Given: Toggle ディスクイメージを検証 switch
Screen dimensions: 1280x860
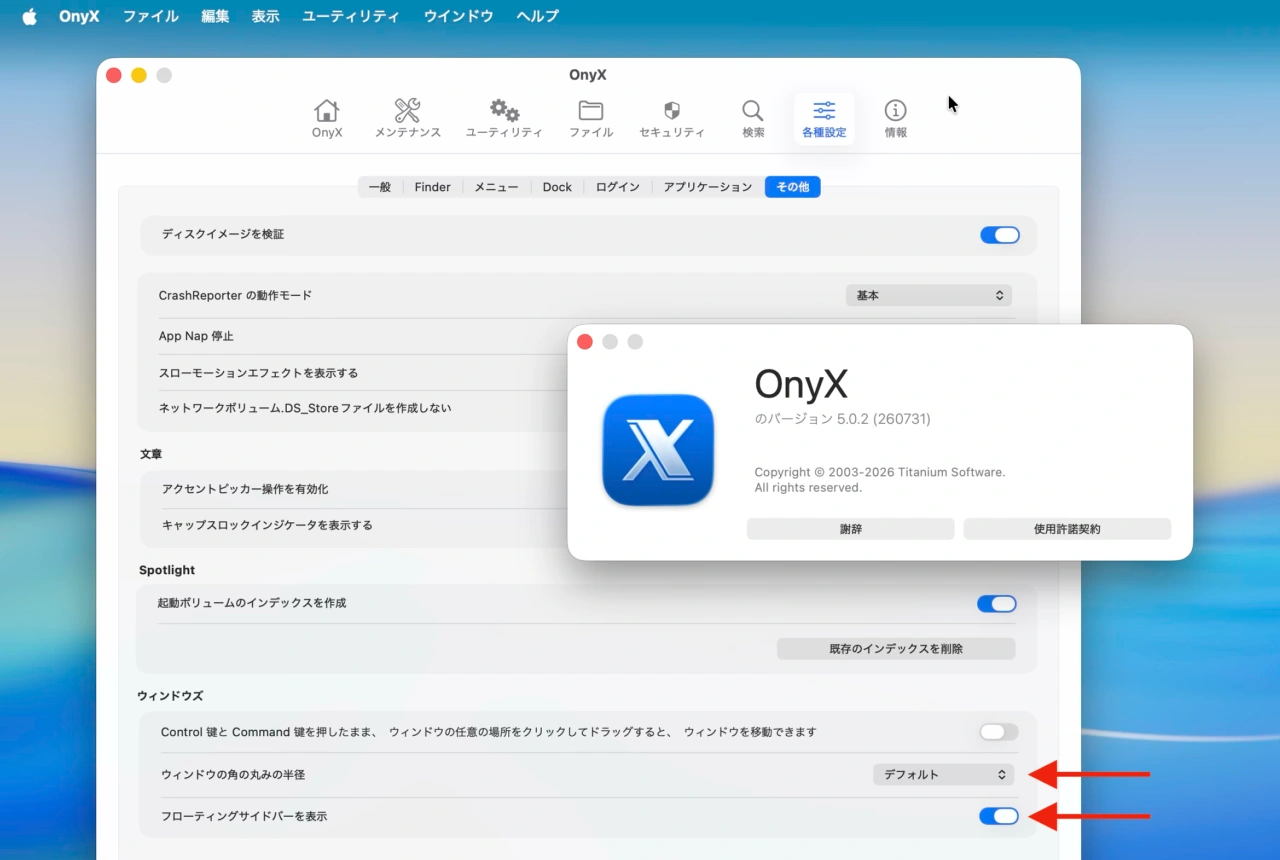Looking at the screenshot, I should (x=1000, y=235).
